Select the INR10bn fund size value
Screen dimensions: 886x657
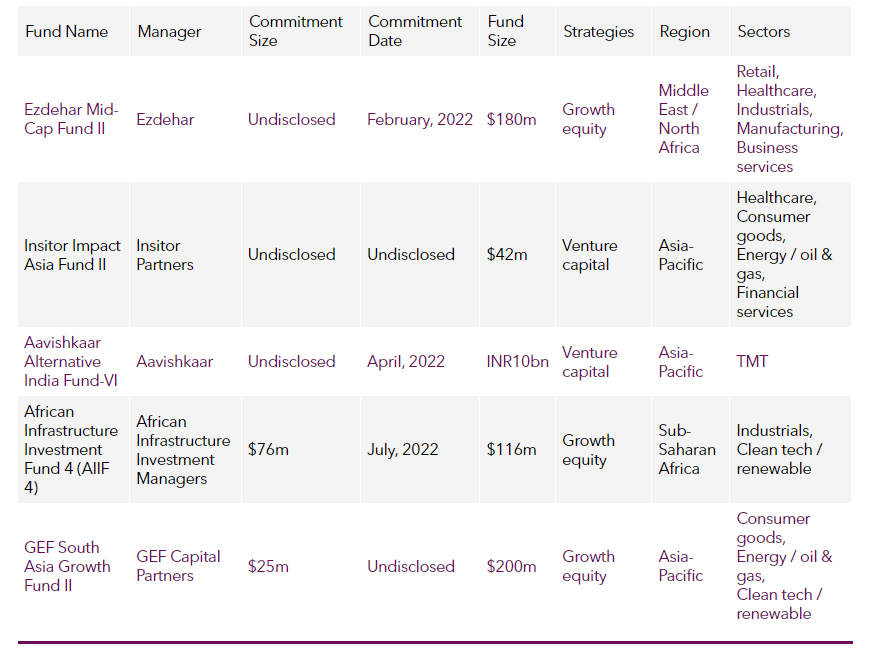pos(518,362)
